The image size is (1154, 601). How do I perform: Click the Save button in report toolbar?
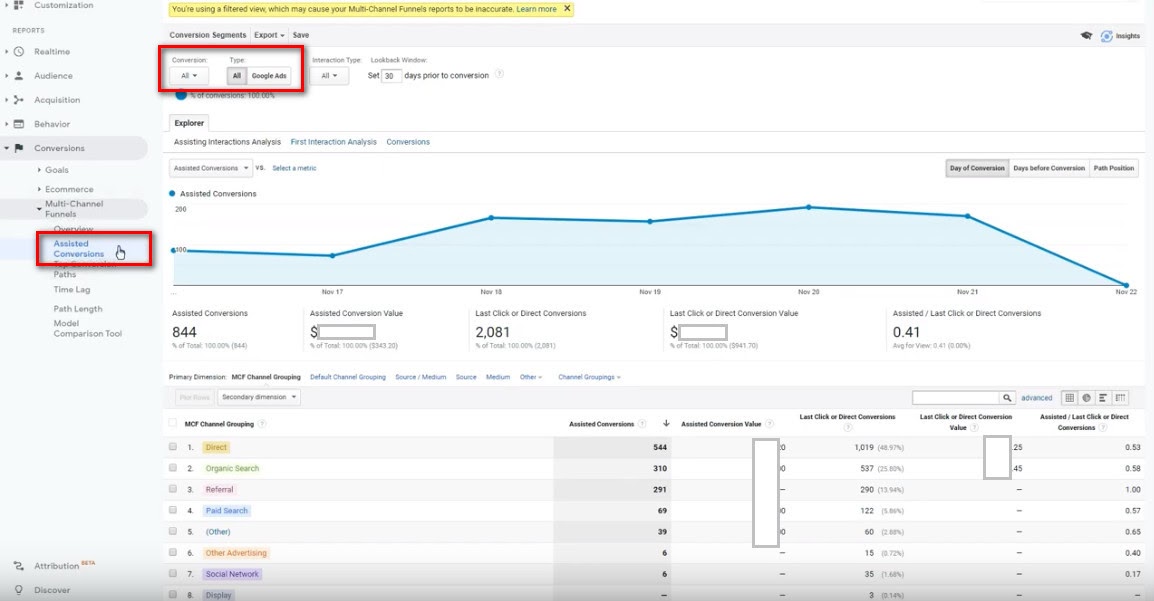point(301,35)
